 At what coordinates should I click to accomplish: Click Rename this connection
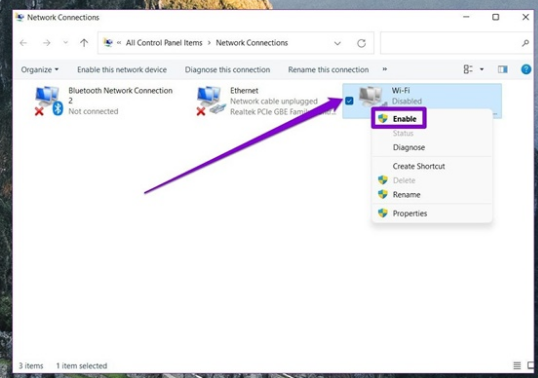(328, 70)
